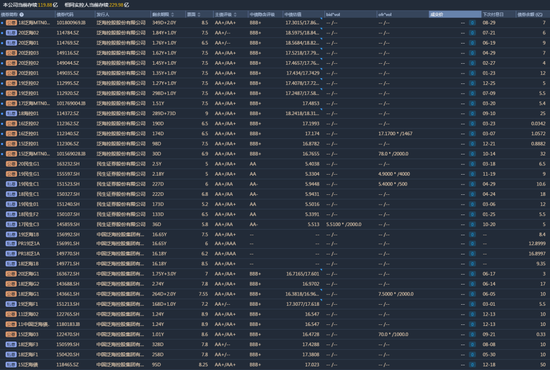
Task: Click the orange tag in row 163672.SH
Action: [x=11, y=274]
